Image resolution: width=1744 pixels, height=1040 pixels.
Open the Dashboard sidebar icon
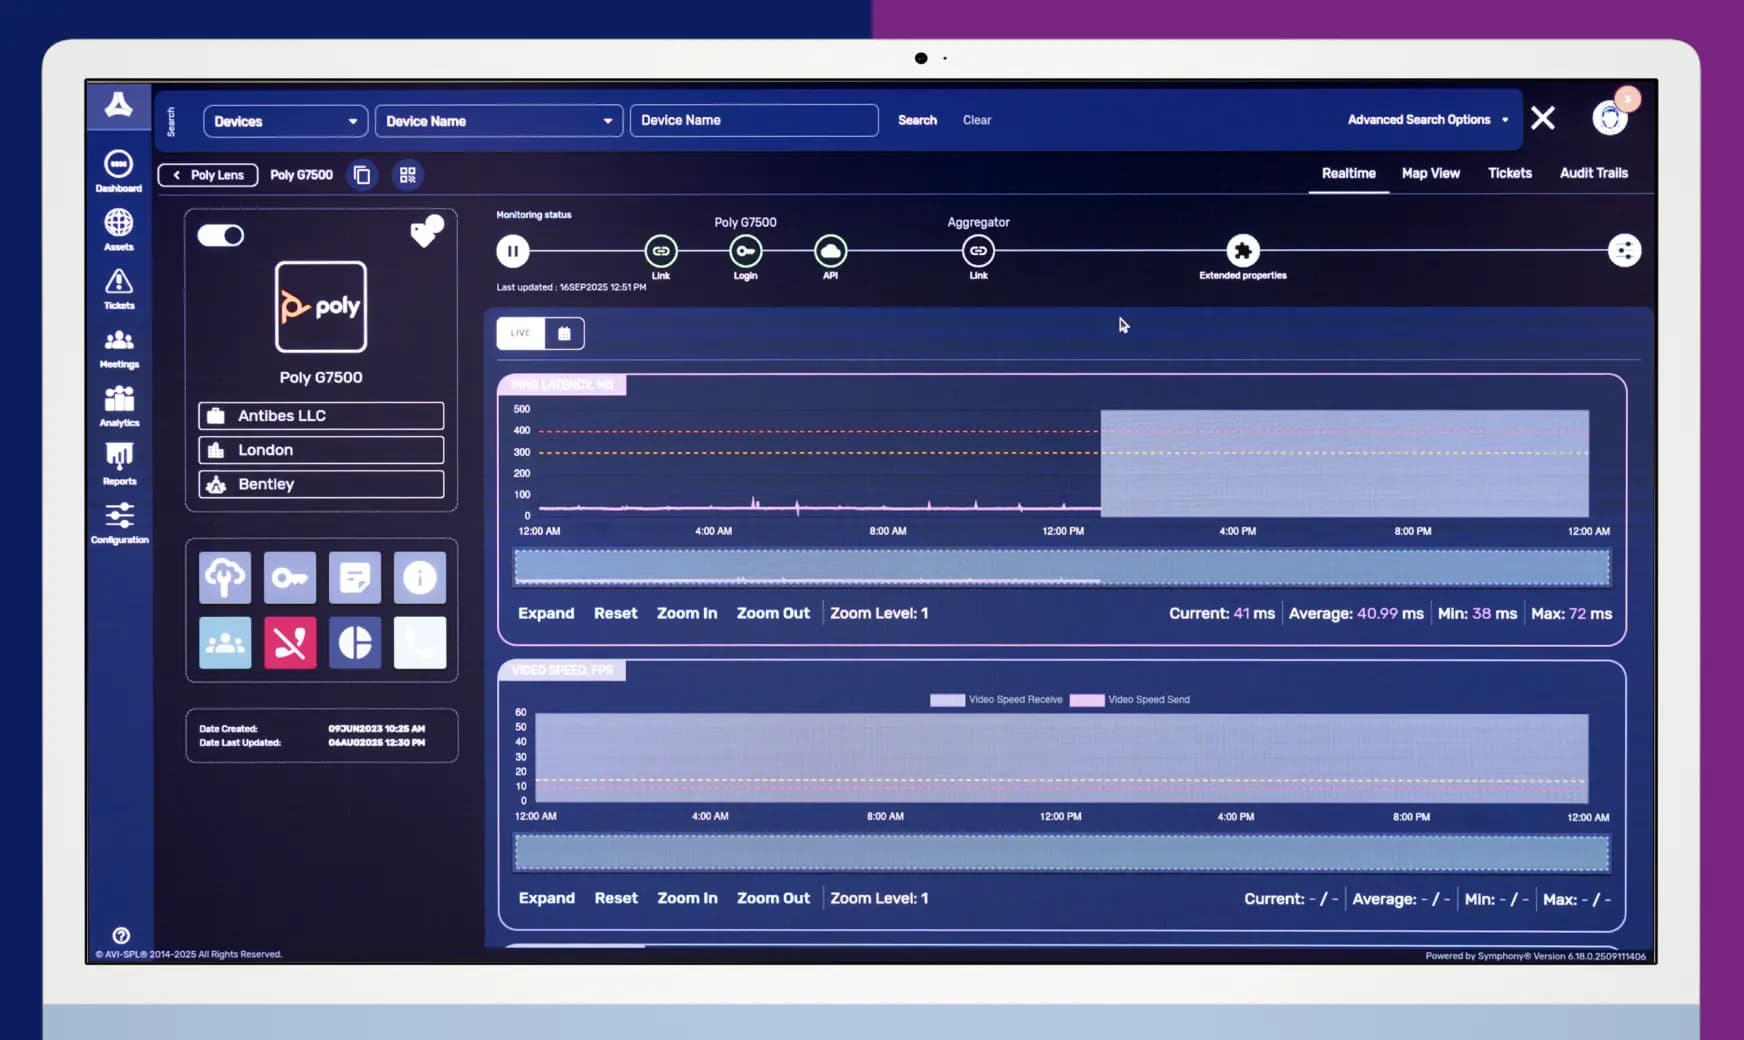pos(118,169)
